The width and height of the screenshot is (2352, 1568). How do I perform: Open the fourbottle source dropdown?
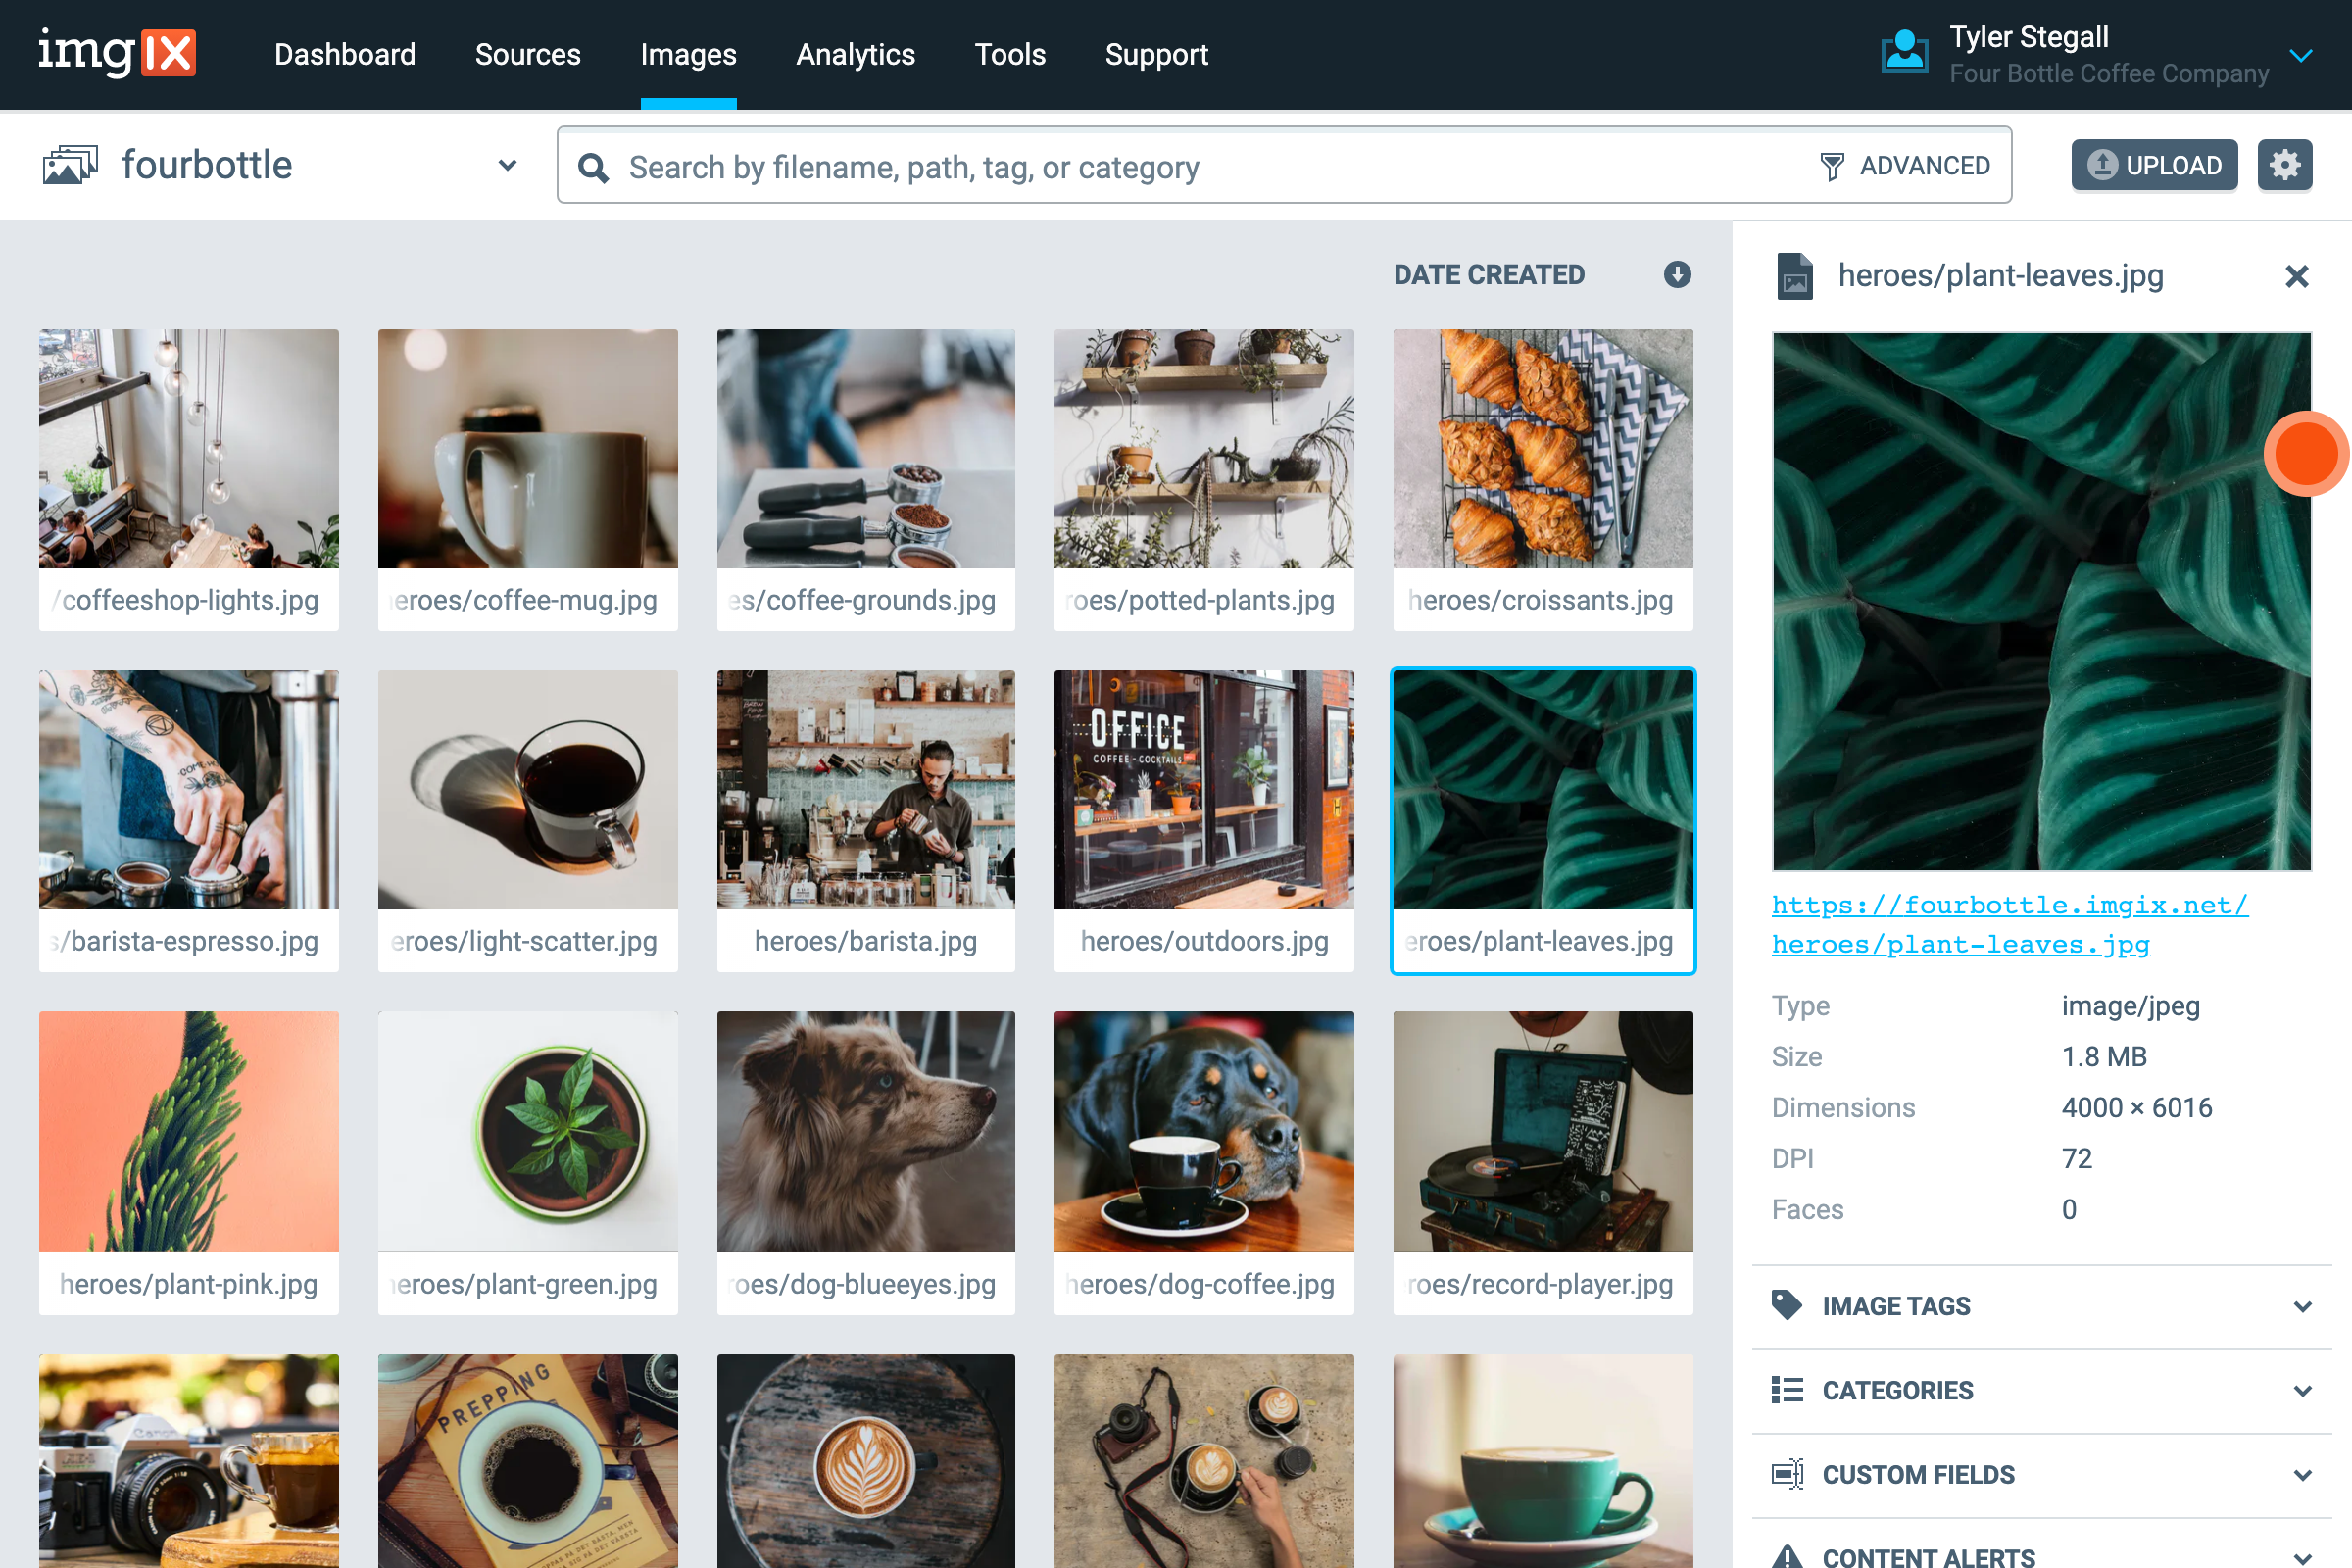(507, 165)
